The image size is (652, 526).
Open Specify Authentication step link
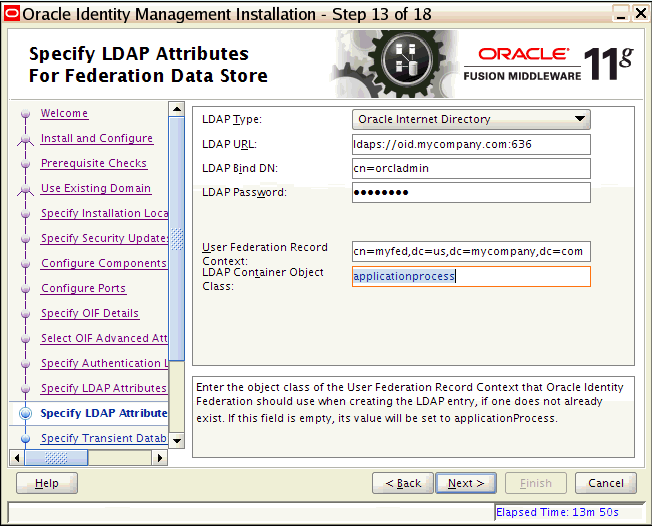coord(104,363)
